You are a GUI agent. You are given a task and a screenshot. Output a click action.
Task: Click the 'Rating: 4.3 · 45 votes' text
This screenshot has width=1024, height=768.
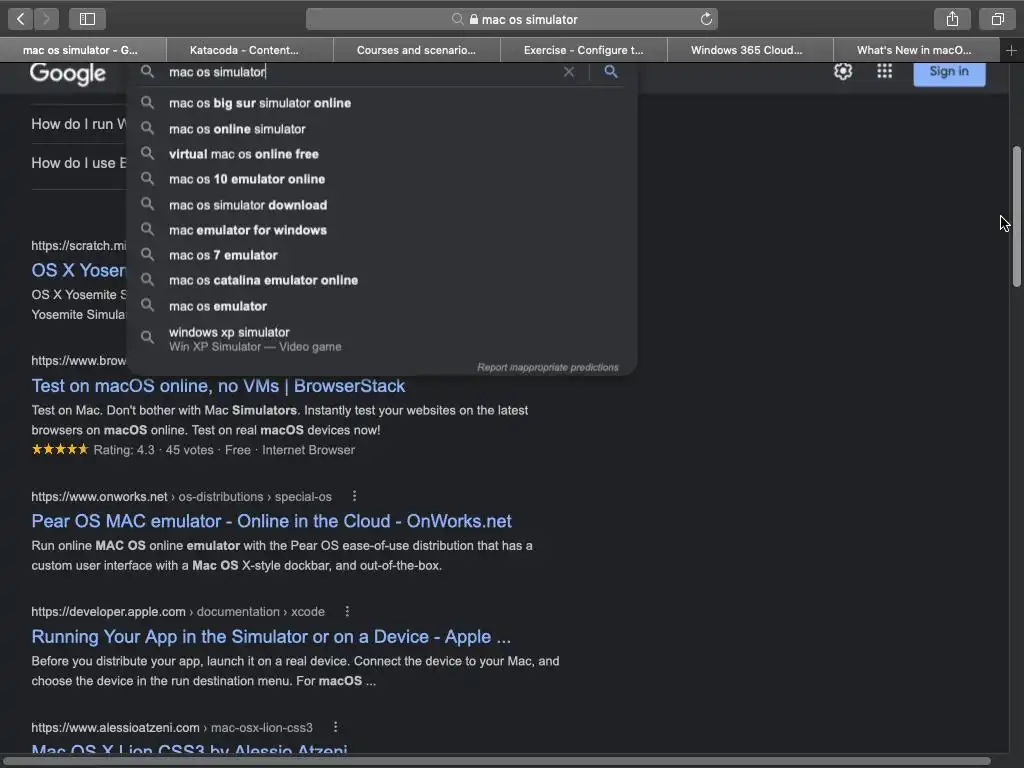click(x=153, y=450)
